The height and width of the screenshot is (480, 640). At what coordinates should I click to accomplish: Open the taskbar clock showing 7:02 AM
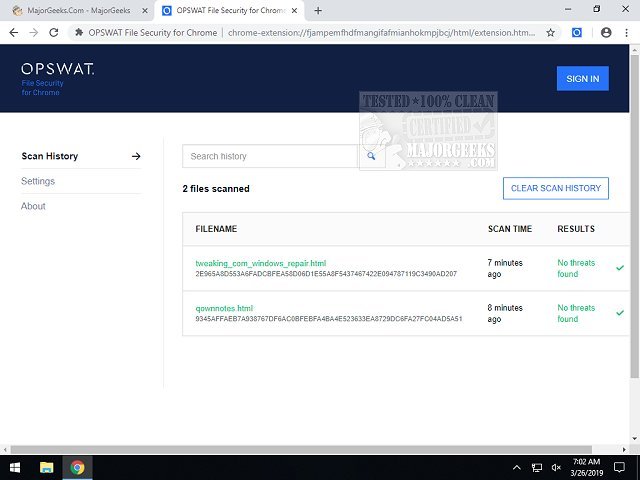pyautogui.click(x=587, y=467)
